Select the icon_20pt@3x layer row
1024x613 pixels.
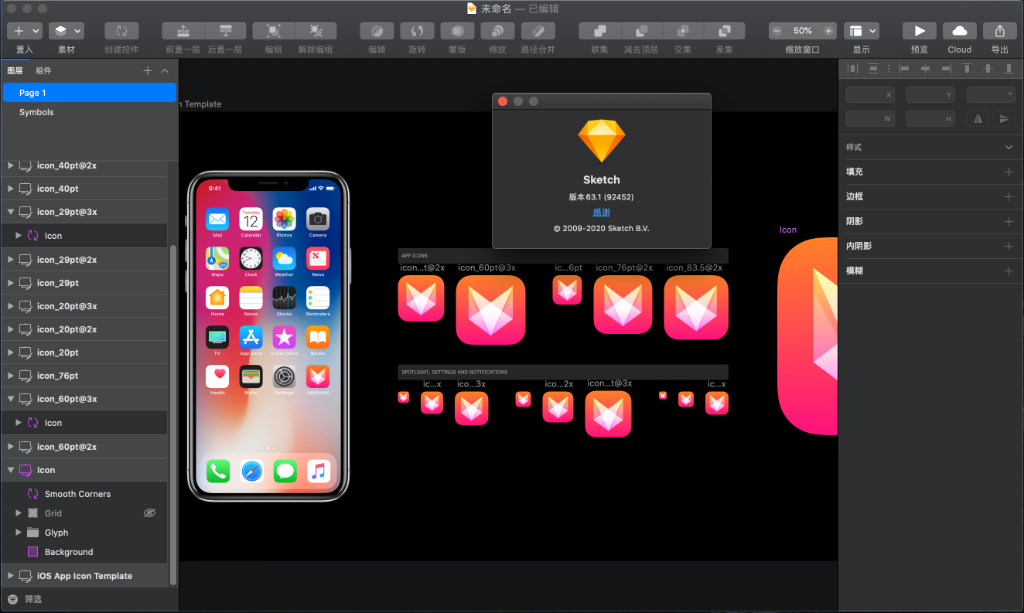84,306
